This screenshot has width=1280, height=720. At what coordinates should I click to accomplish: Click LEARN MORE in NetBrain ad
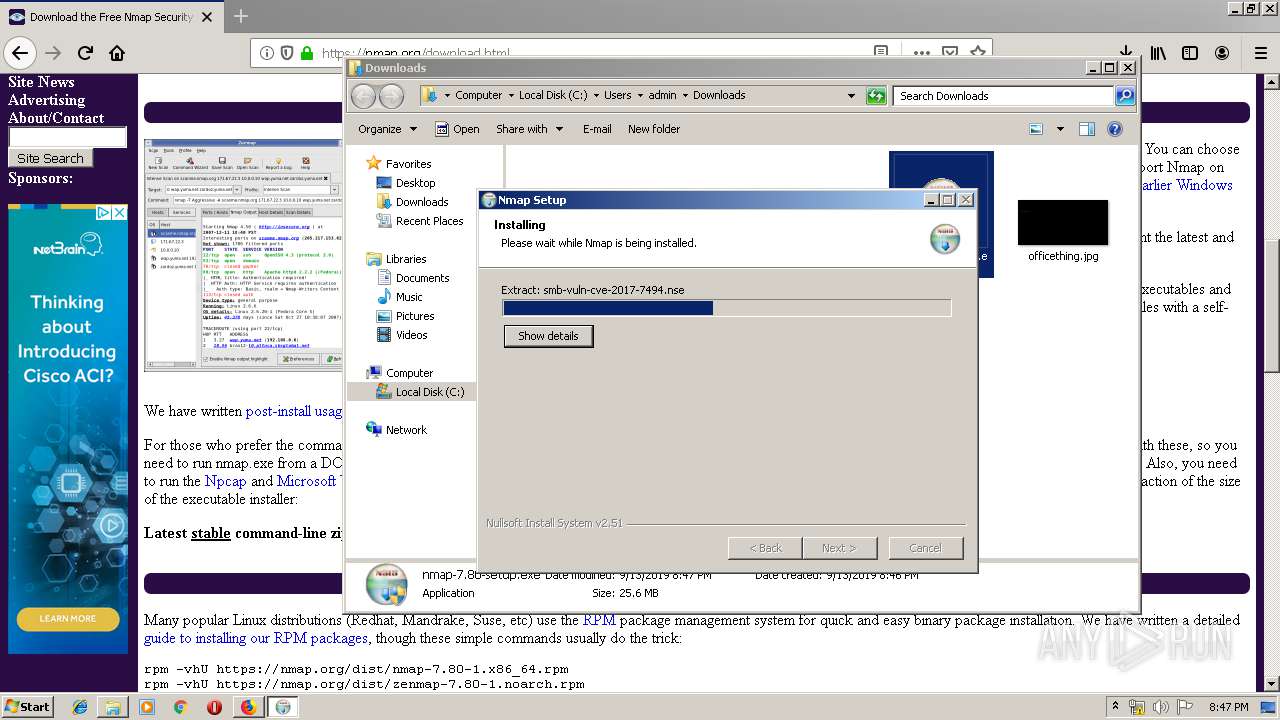pyautogui.click(x=68, y=618)
